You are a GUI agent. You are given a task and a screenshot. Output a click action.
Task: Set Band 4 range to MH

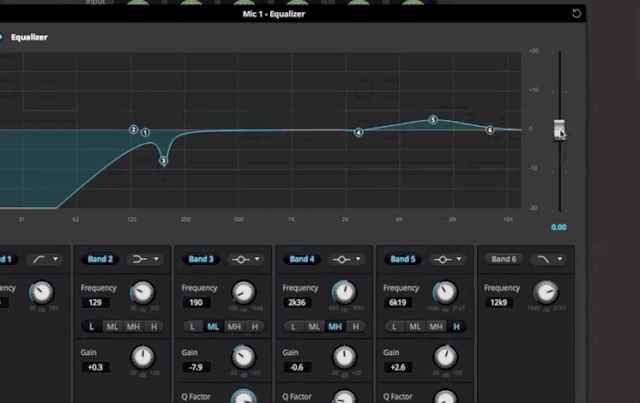335,327
